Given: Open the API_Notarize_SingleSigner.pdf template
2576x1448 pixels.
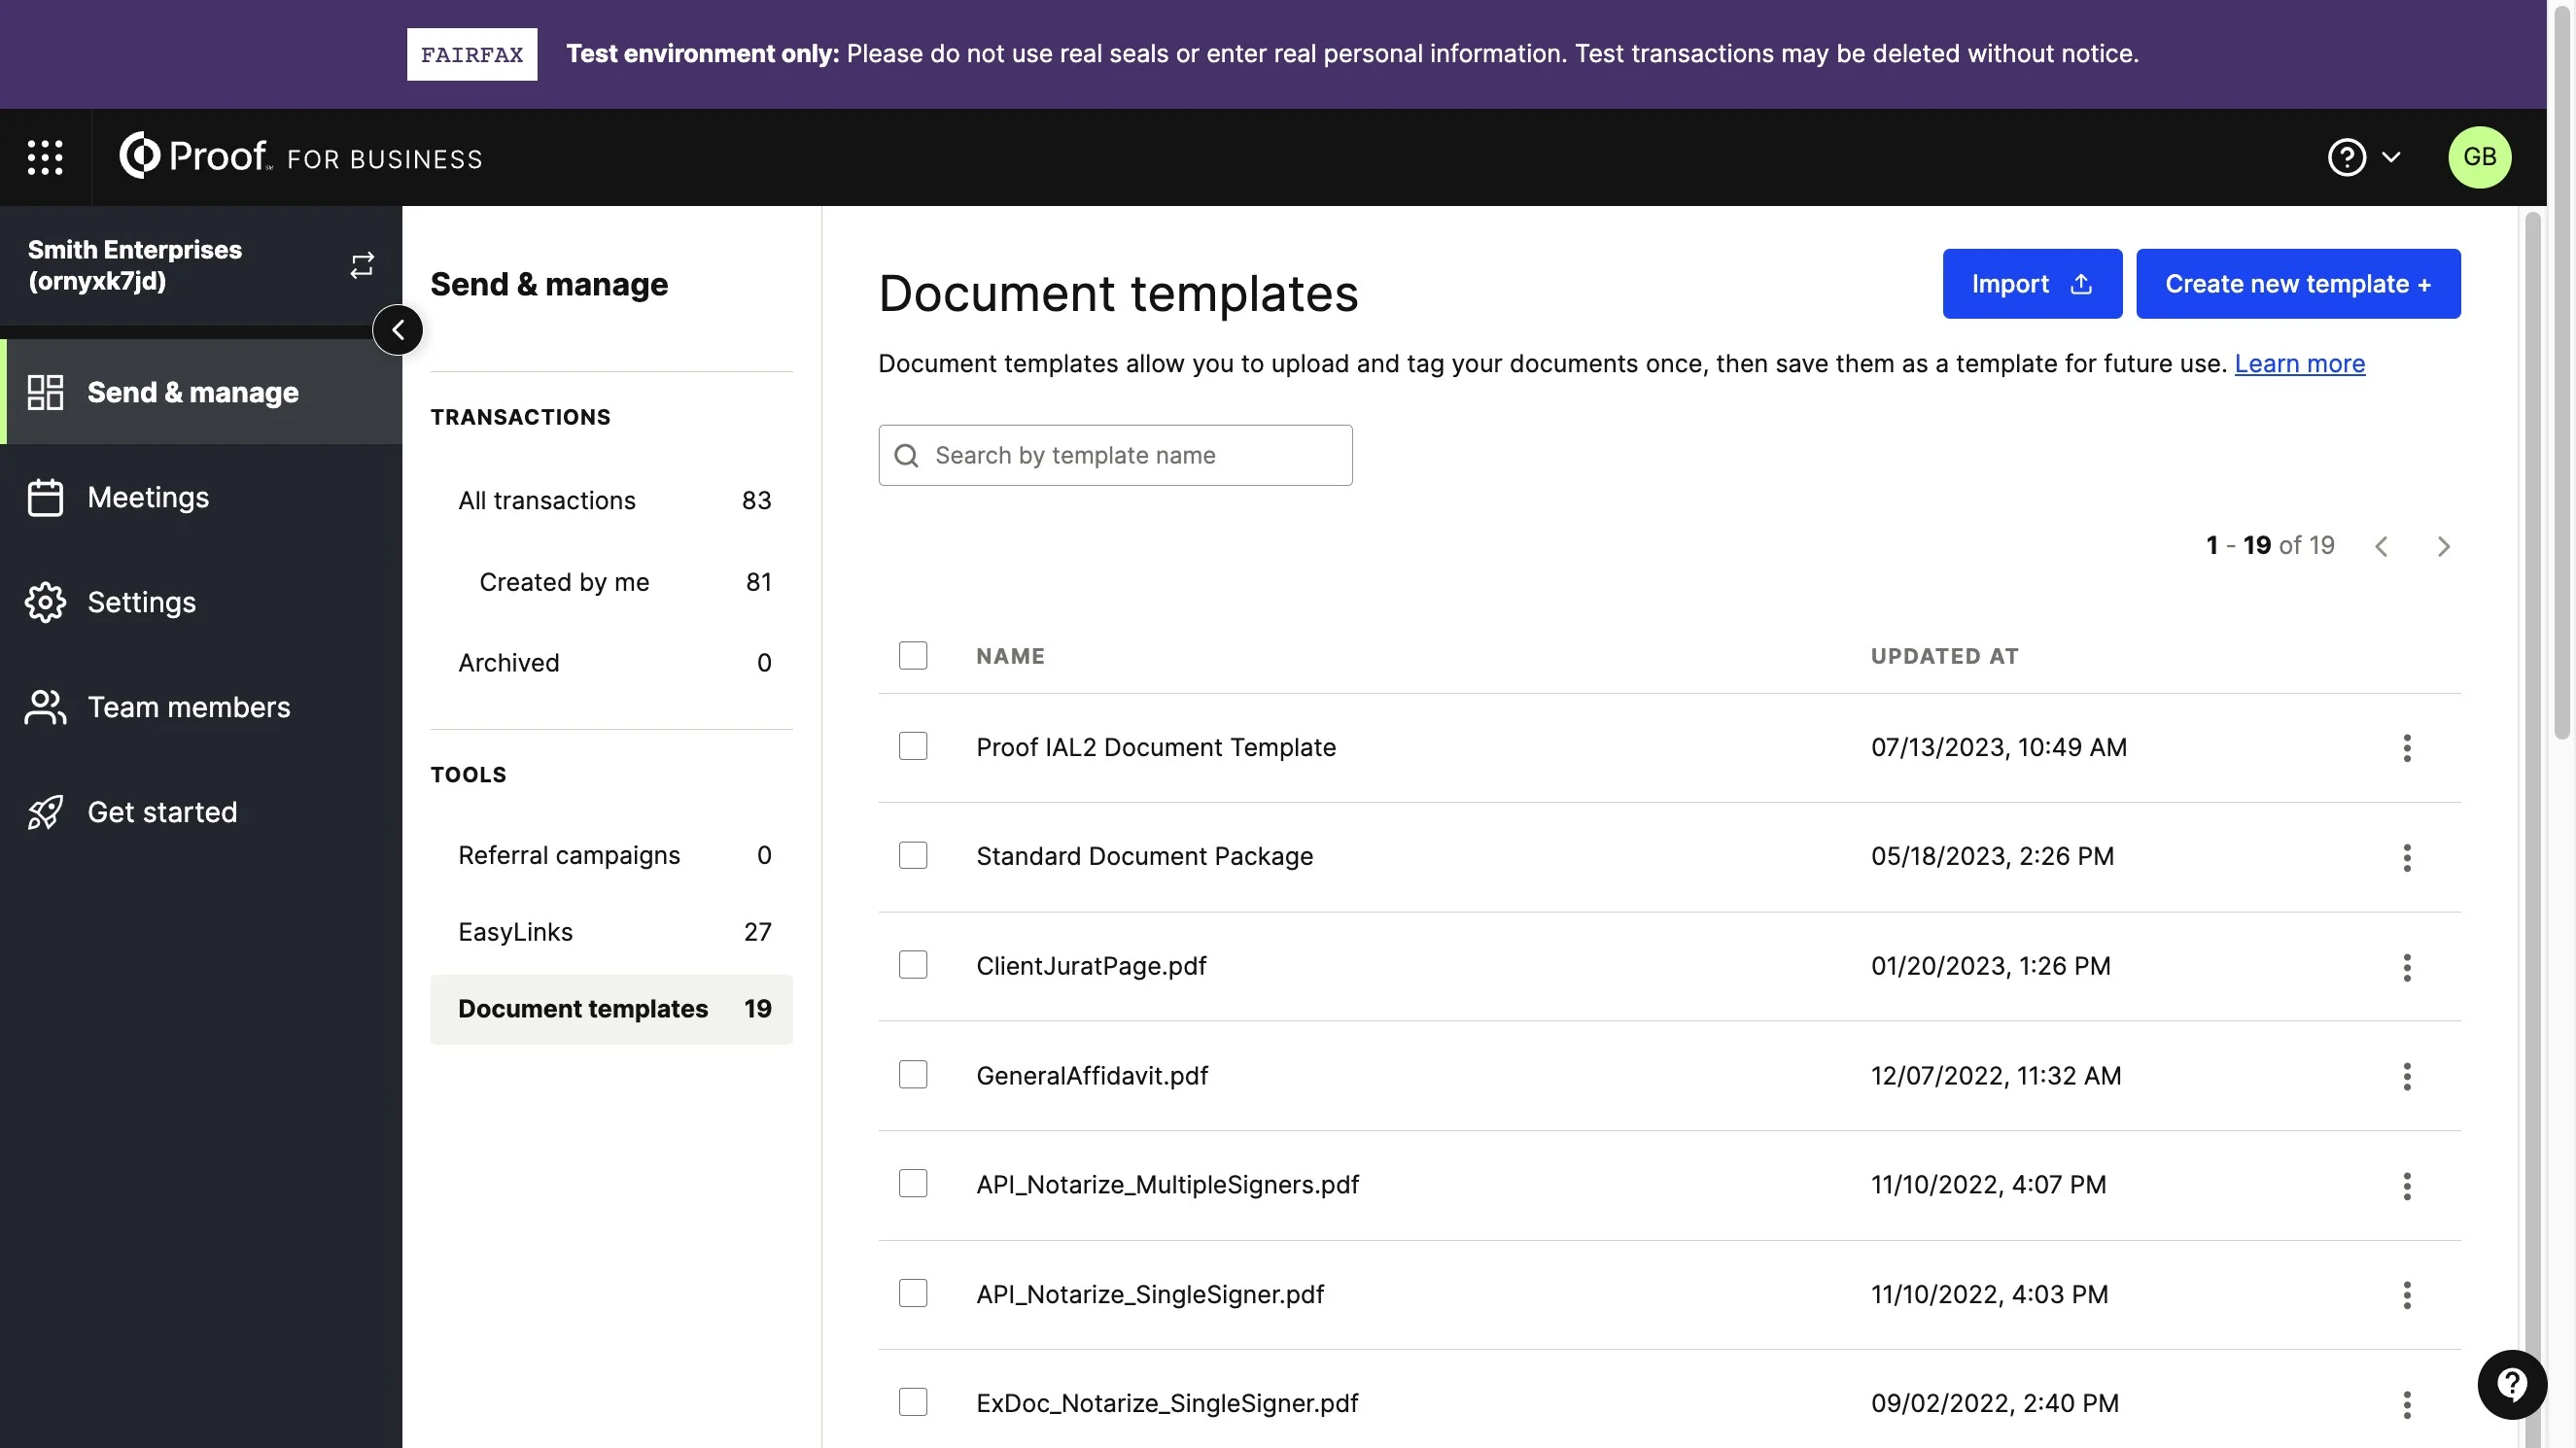Looking at the screenshot, I should (1150, 1295).
